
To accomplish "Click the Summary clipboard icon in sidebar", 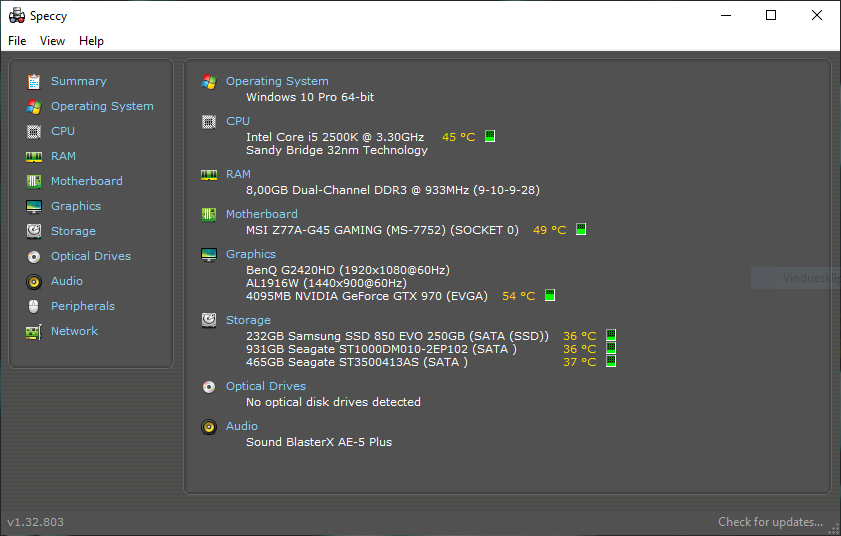I will click(34, 82).
